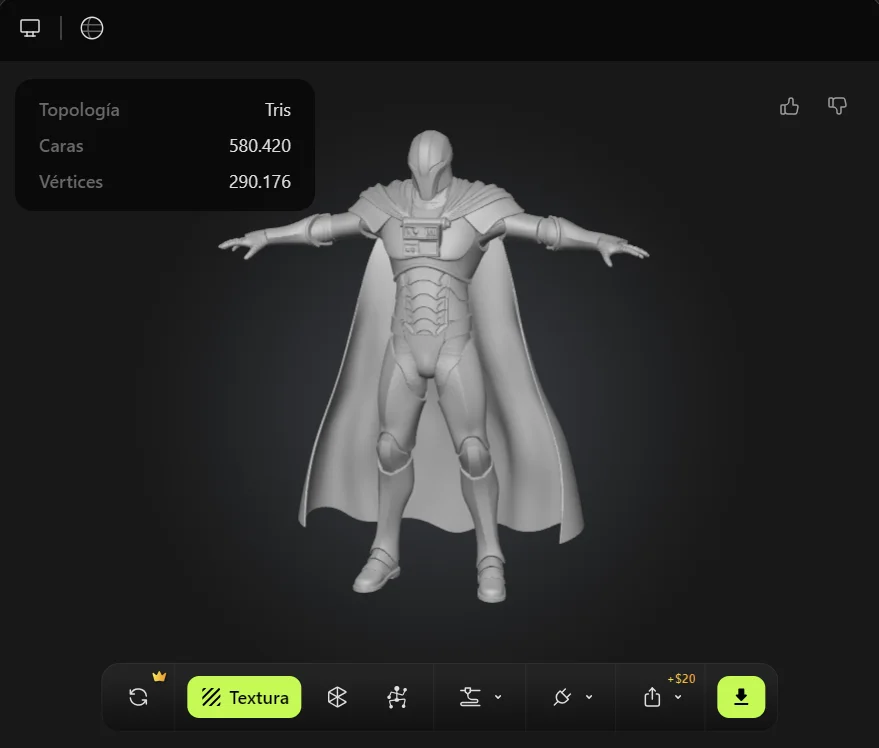Click the Caras count 580.420
This screenshot has width=879, height=748.
[260, 146]
